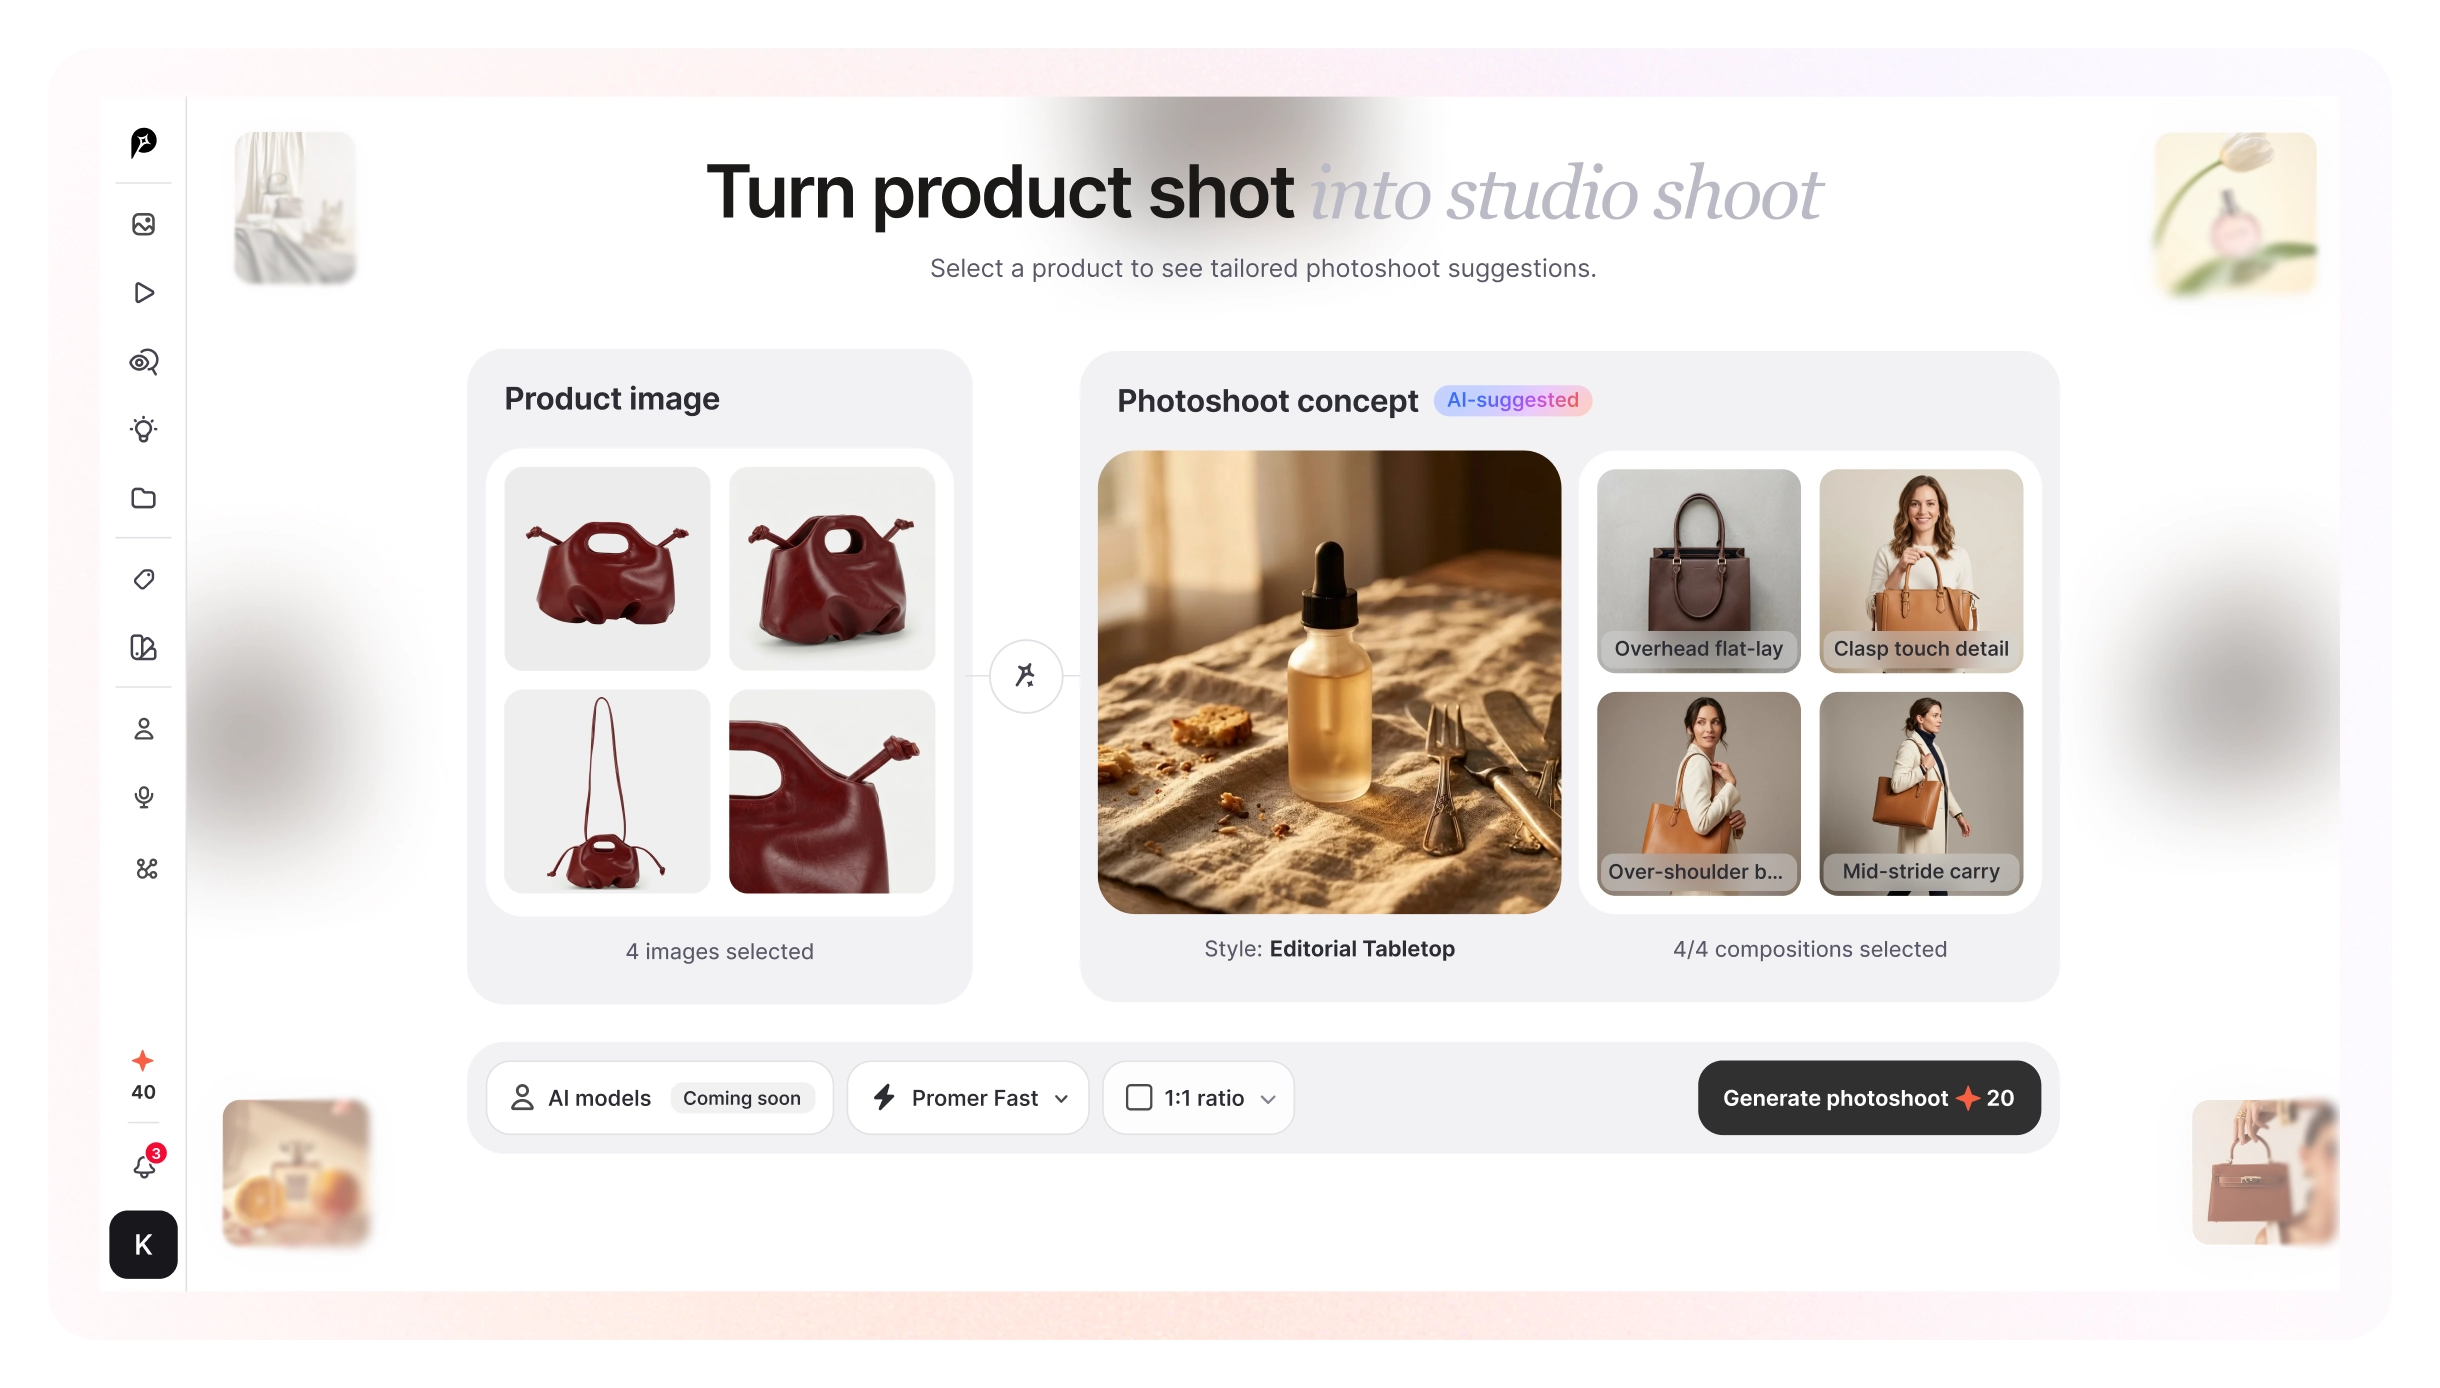Open the folder sidebar icon
Image resolution: width=2440 pixels, height=1388 pixels.
click(x=143, y=498)
